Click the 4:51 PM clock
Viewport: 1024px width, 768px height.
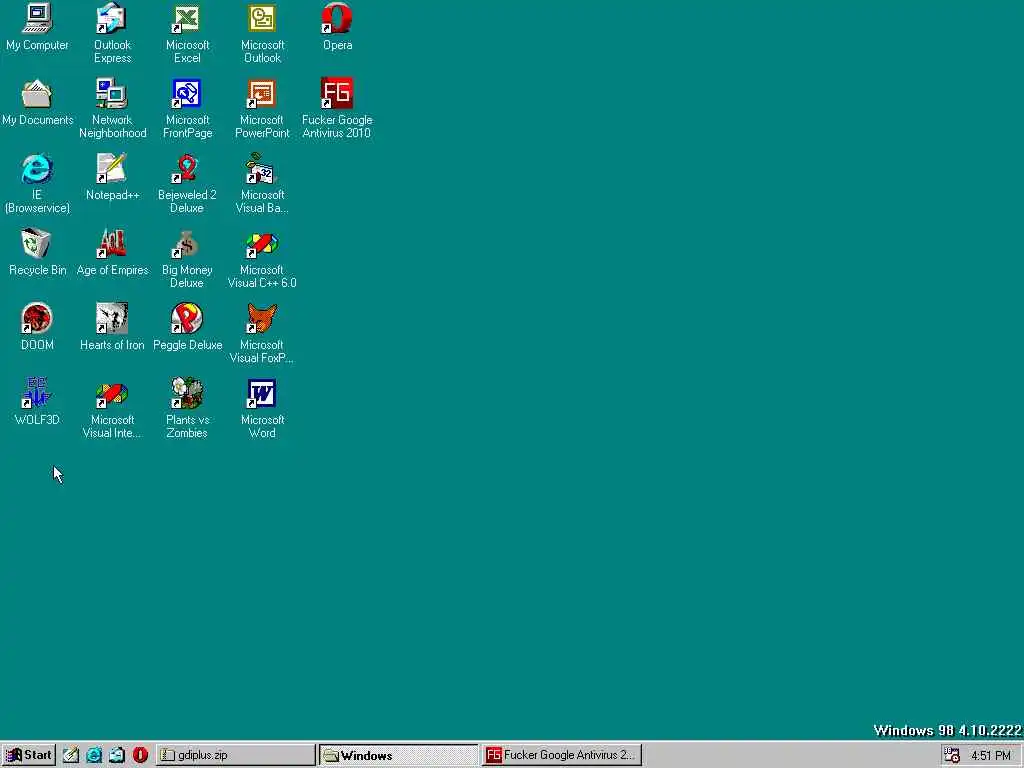pyautogui.click(x=991, y=756)
